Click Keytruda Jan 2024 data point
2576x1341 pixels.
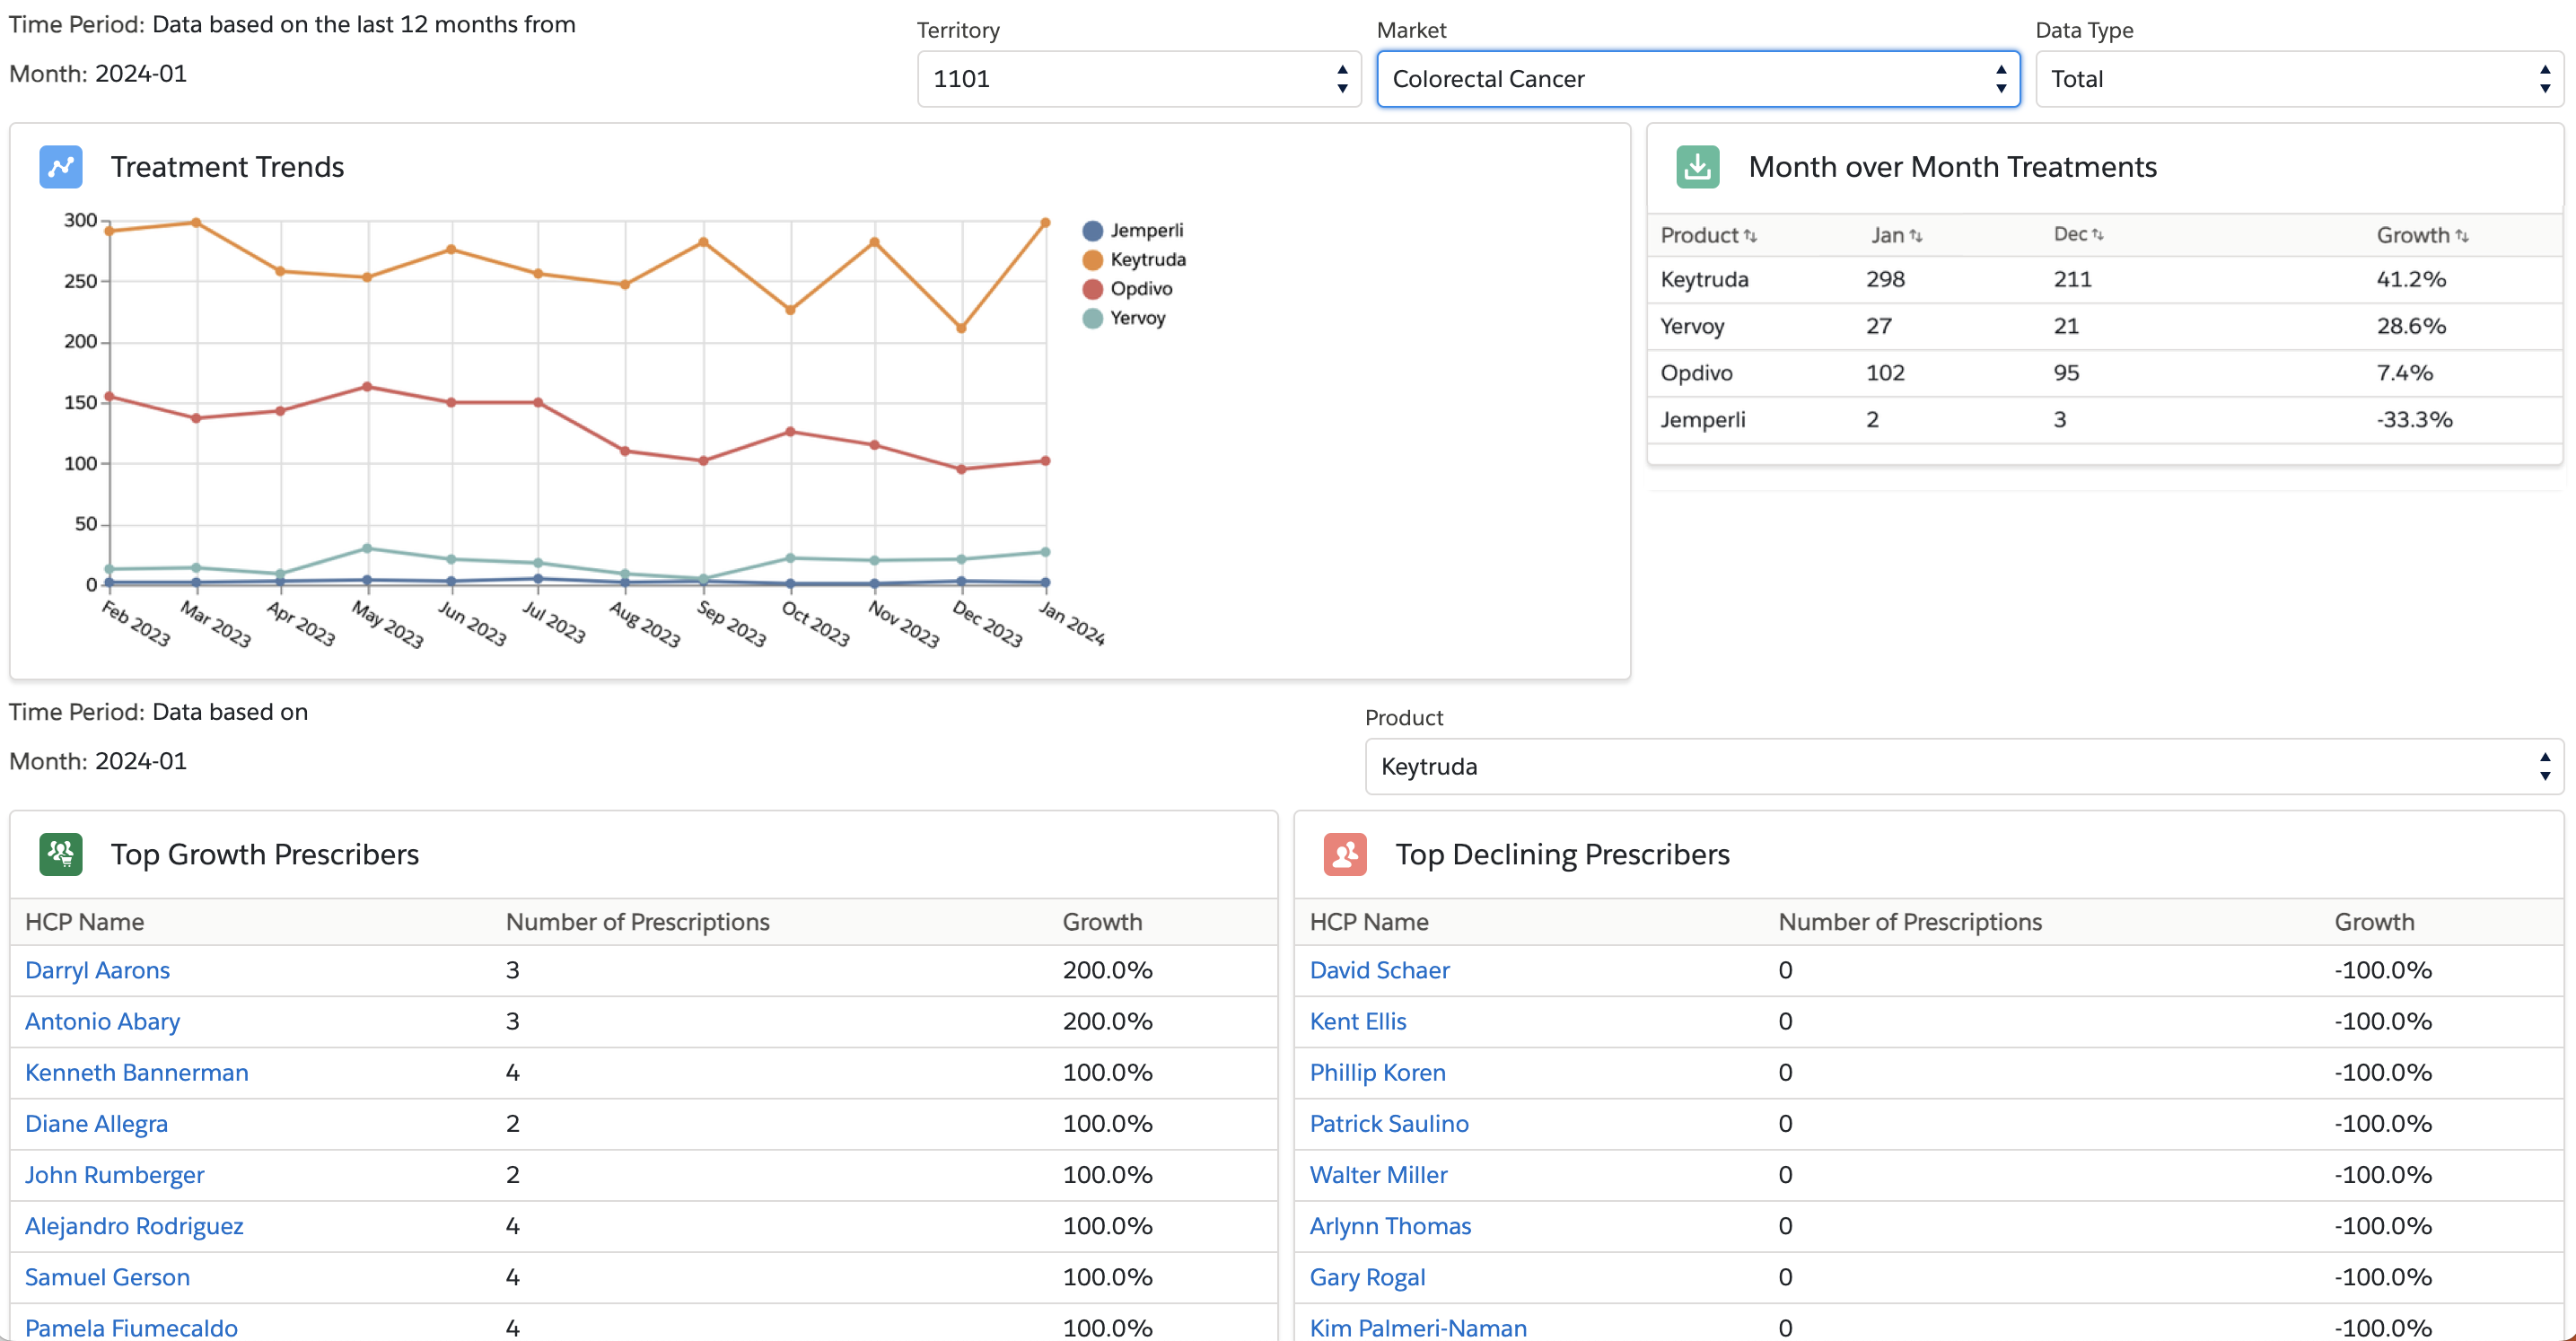tap(1045, 223)
